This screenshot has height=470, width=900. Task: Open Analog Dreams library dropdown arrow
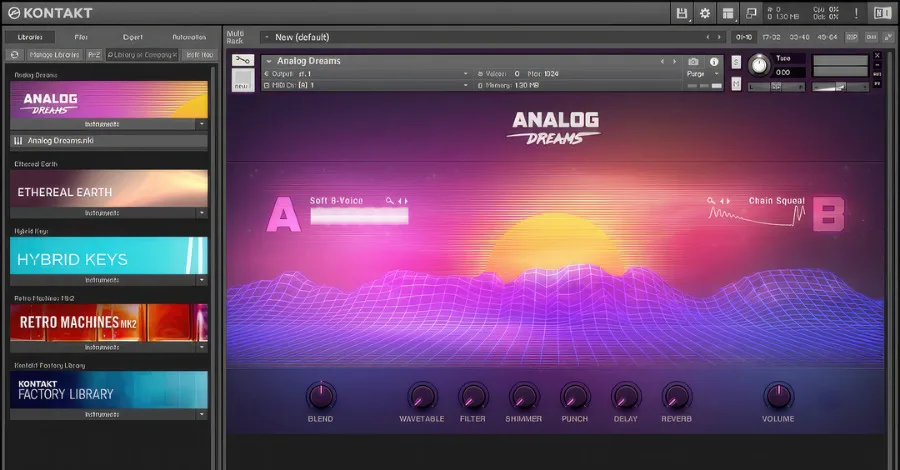point(201,124)
